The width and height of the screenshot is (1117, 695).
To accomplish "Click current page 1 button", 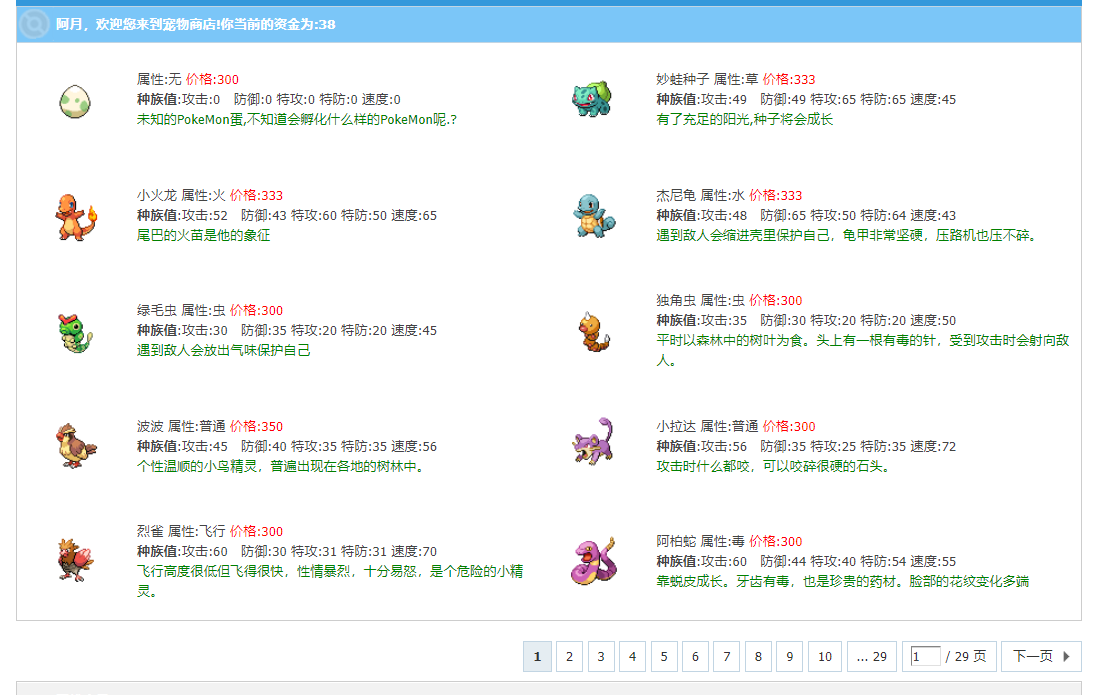I will [537, 657].
